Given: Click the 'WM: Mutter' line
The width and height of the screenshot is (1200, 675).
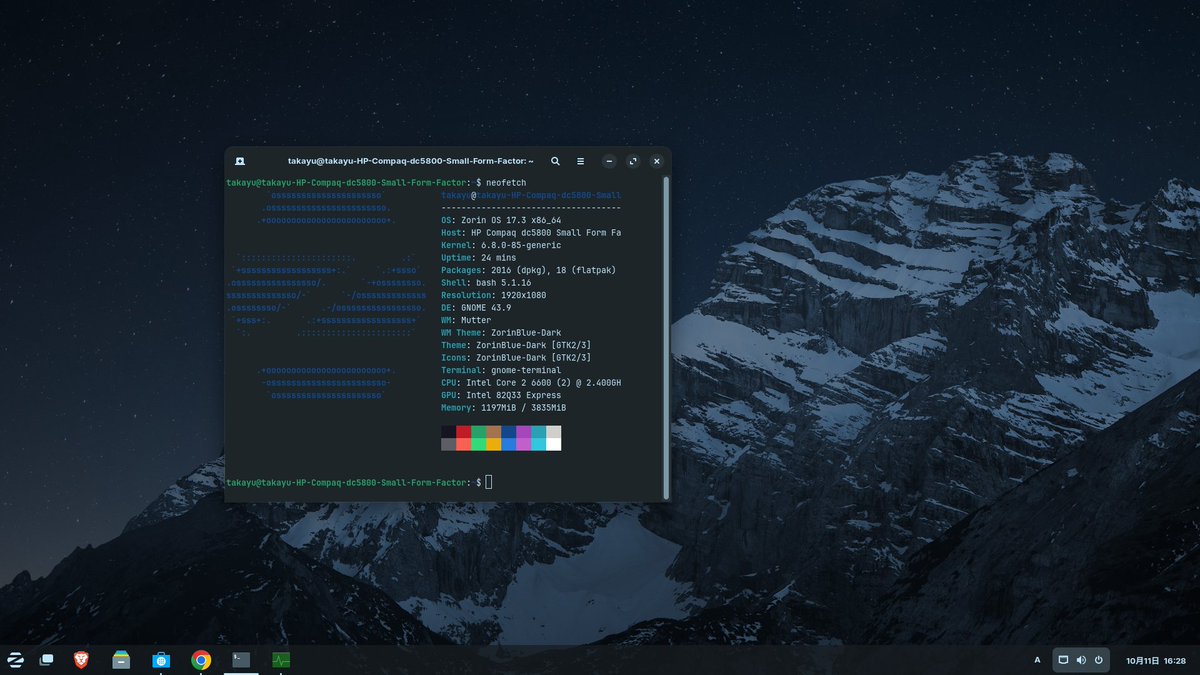Looking at the screenshot, I should (466, 320).
